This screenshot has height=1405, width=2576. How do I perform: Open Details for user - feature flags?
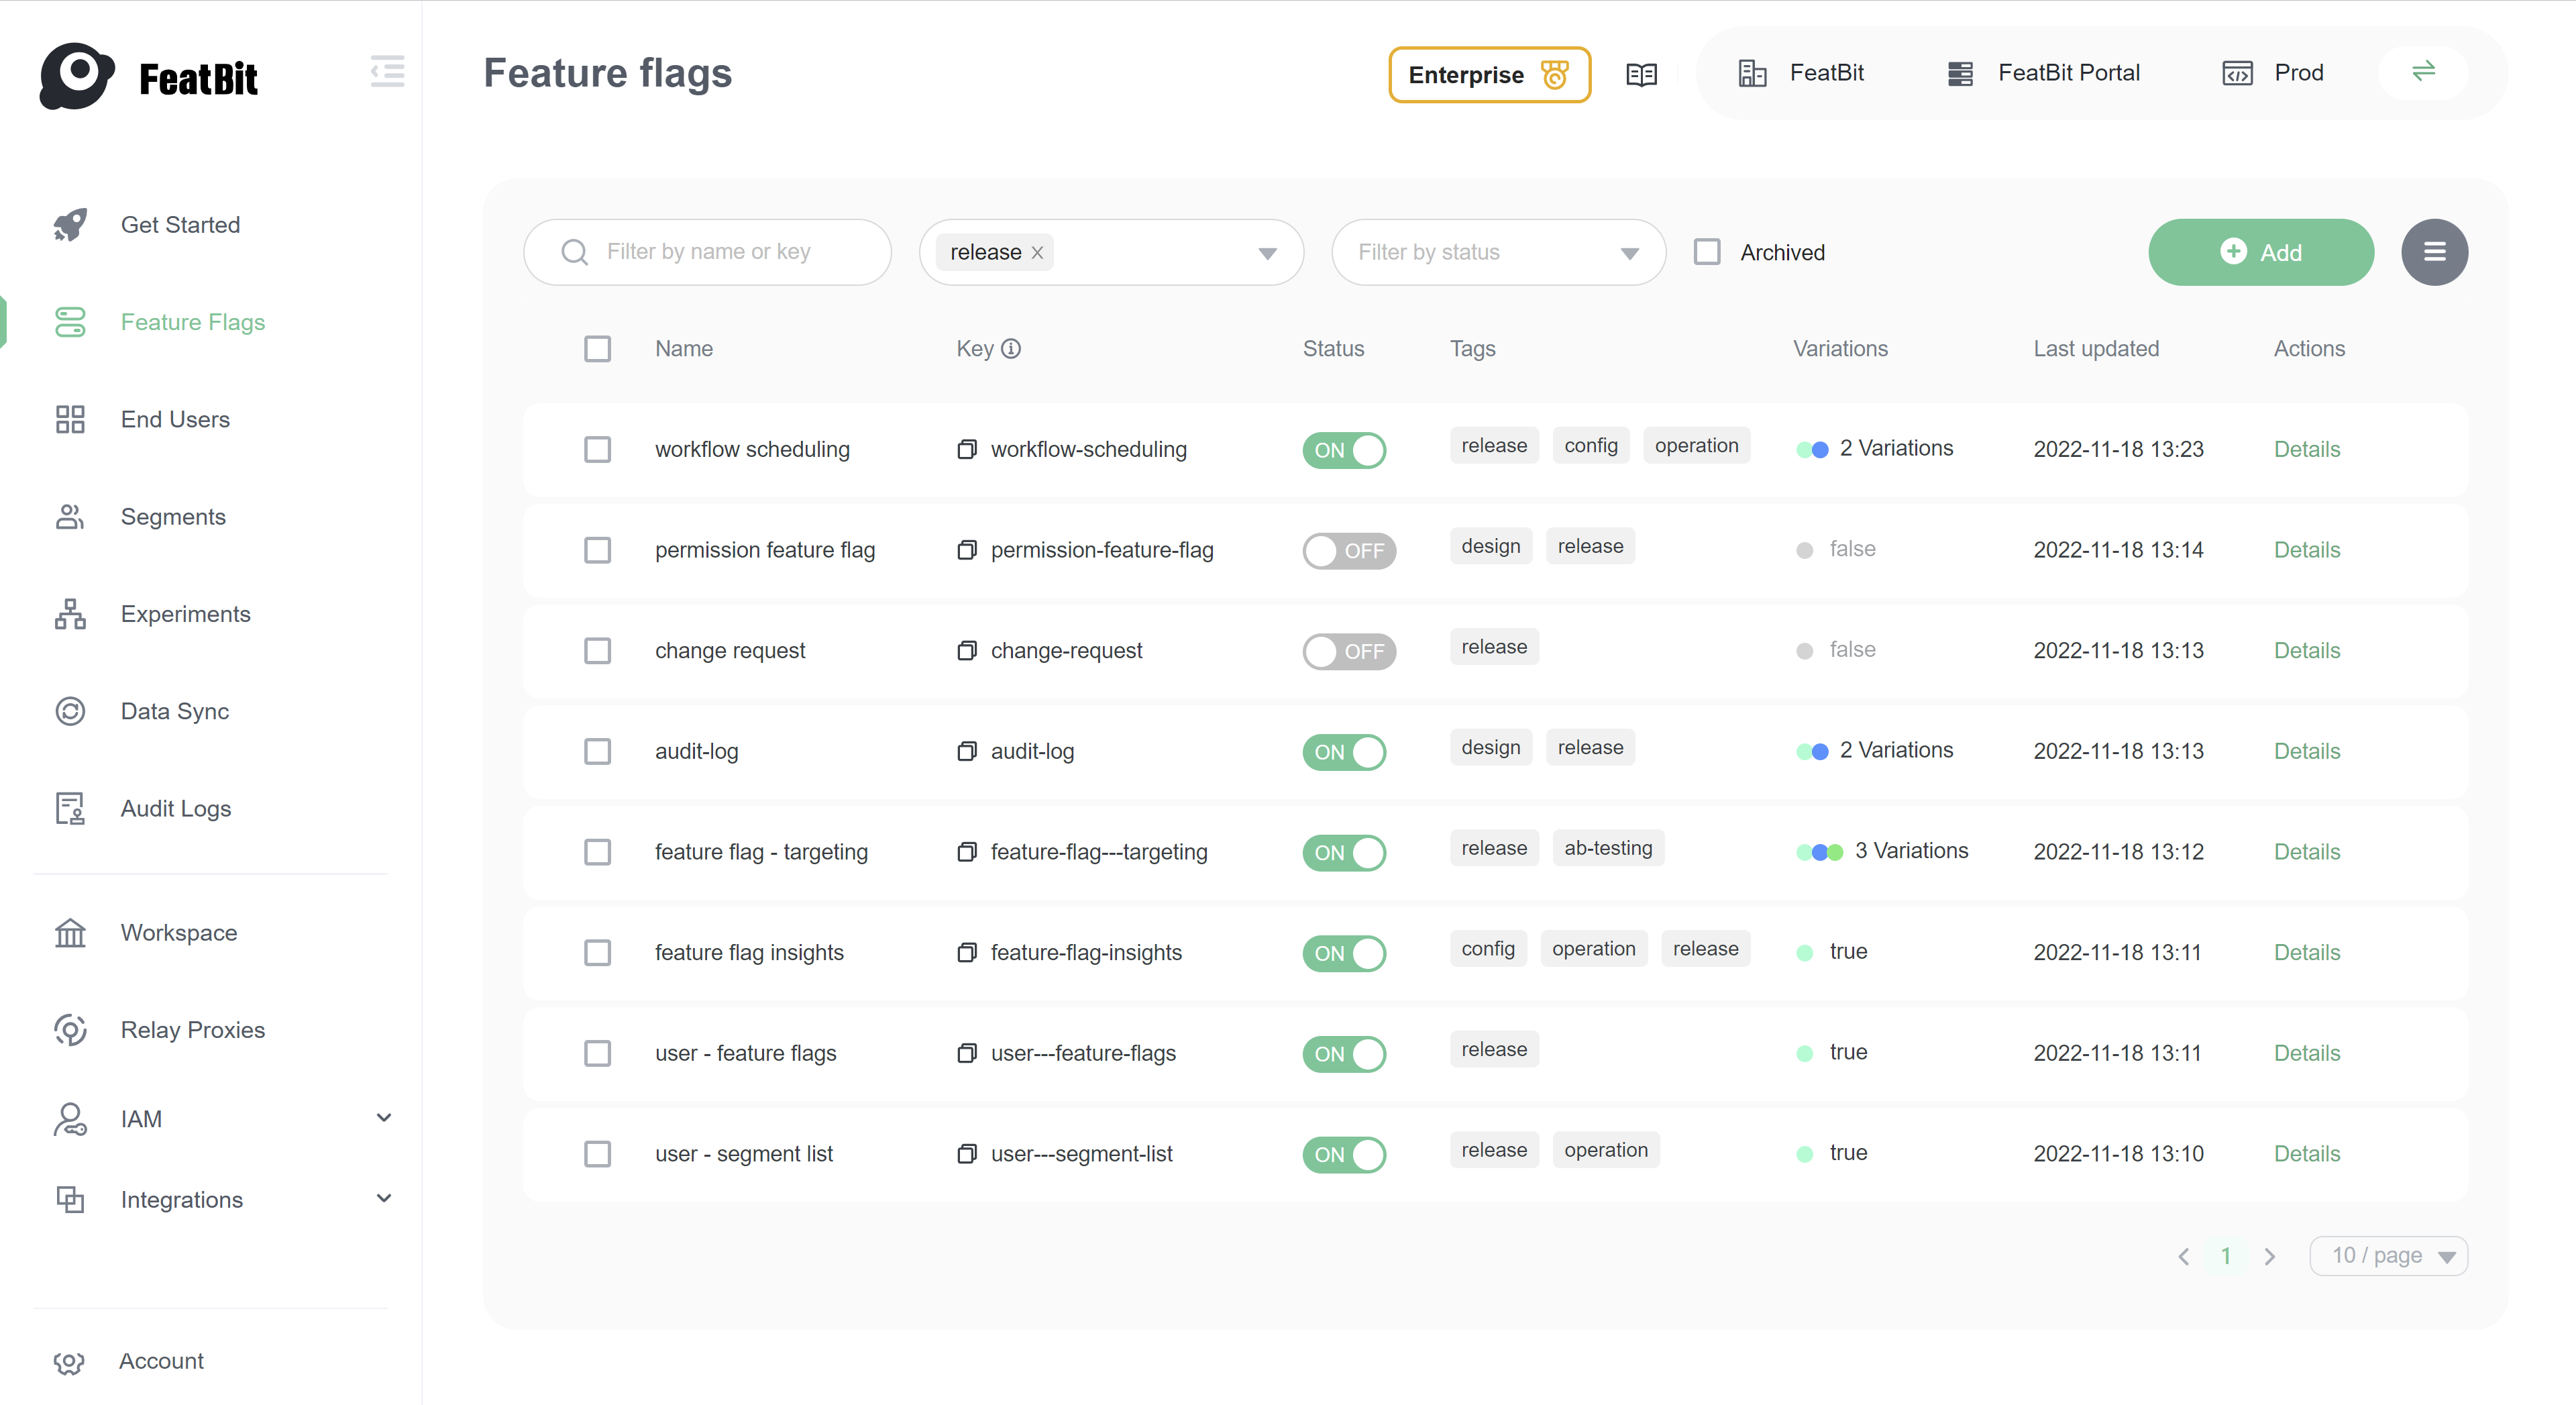pyautogui.click(x=2306, y=1053)
